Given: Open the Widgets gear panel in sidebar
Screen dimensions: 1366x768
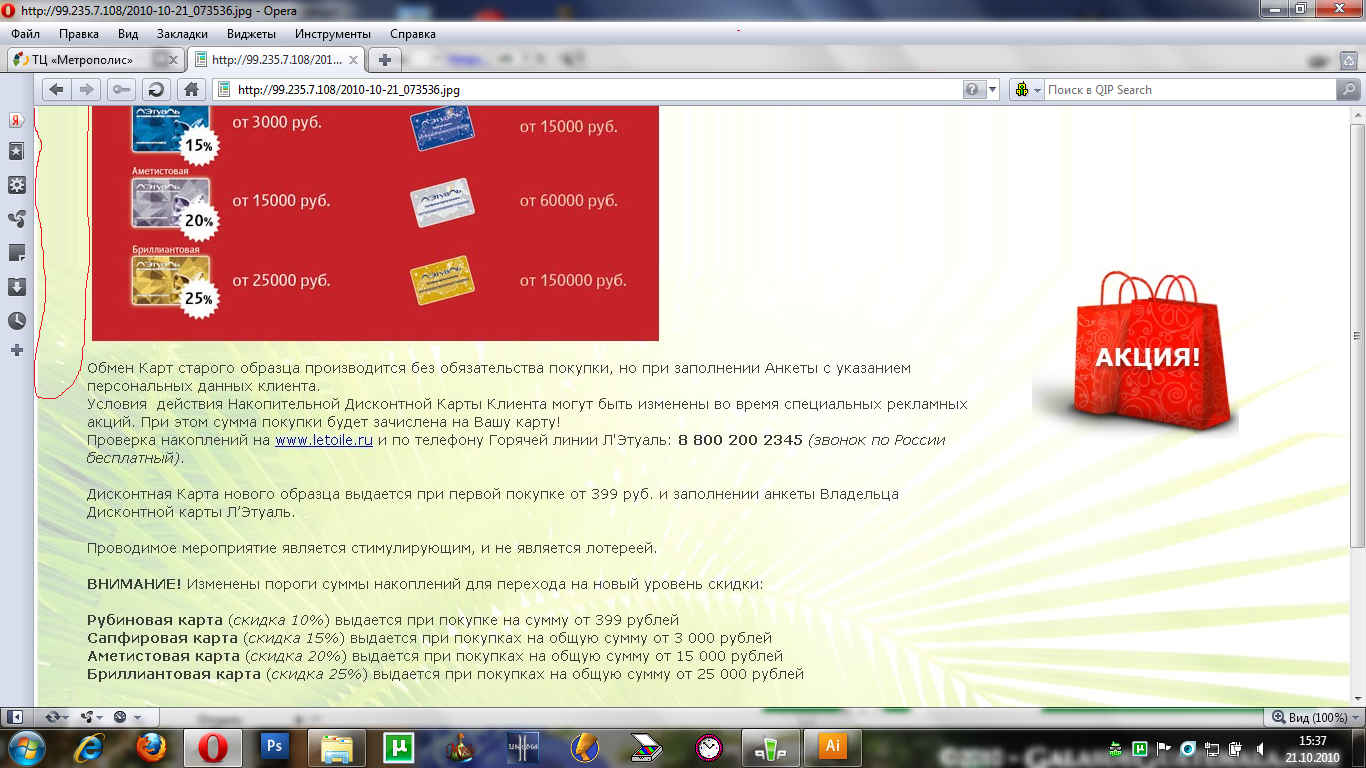Looking at the screenshot, I should point(16,185).
